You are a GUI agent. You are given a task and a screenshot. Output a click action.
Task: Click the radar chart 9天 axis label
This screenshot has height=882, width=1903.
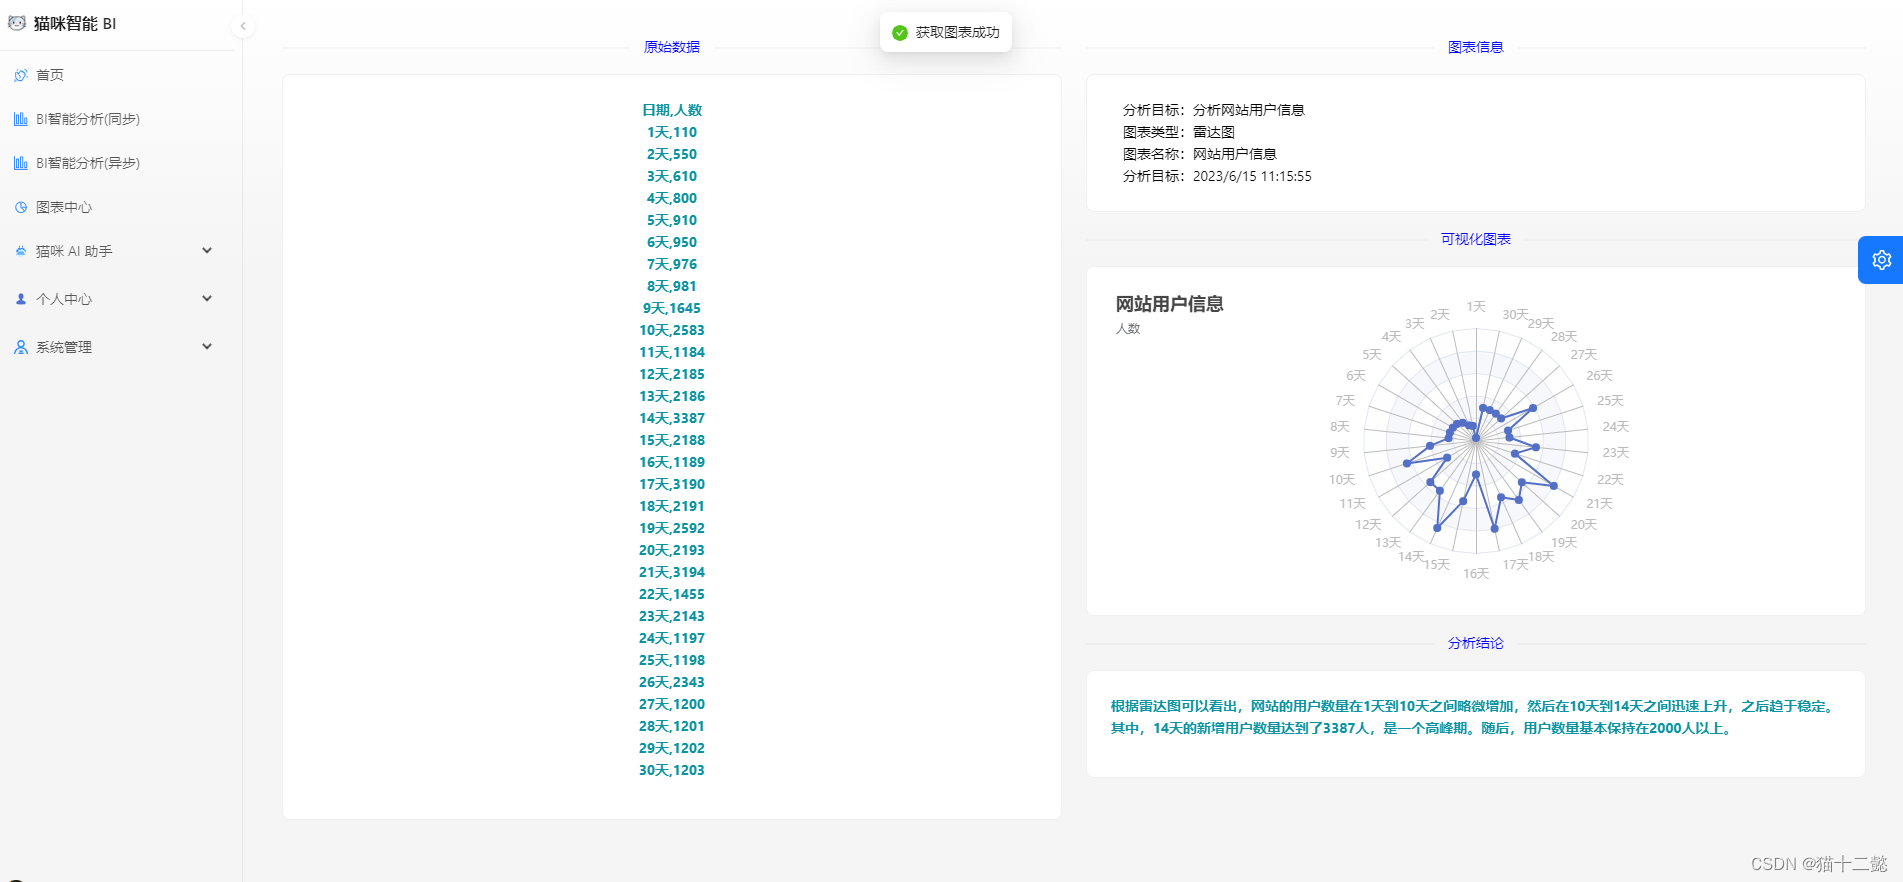click(1340, 453)
